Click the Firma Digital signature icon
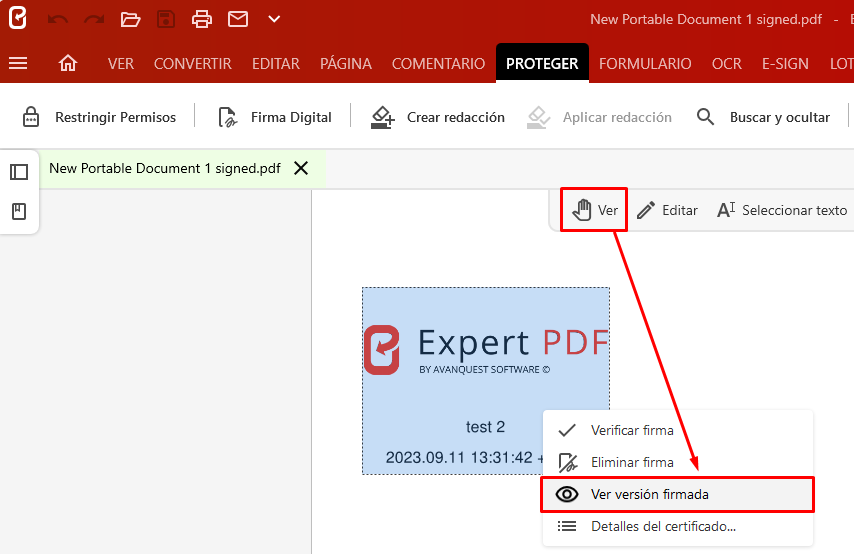 click(228, 117)
